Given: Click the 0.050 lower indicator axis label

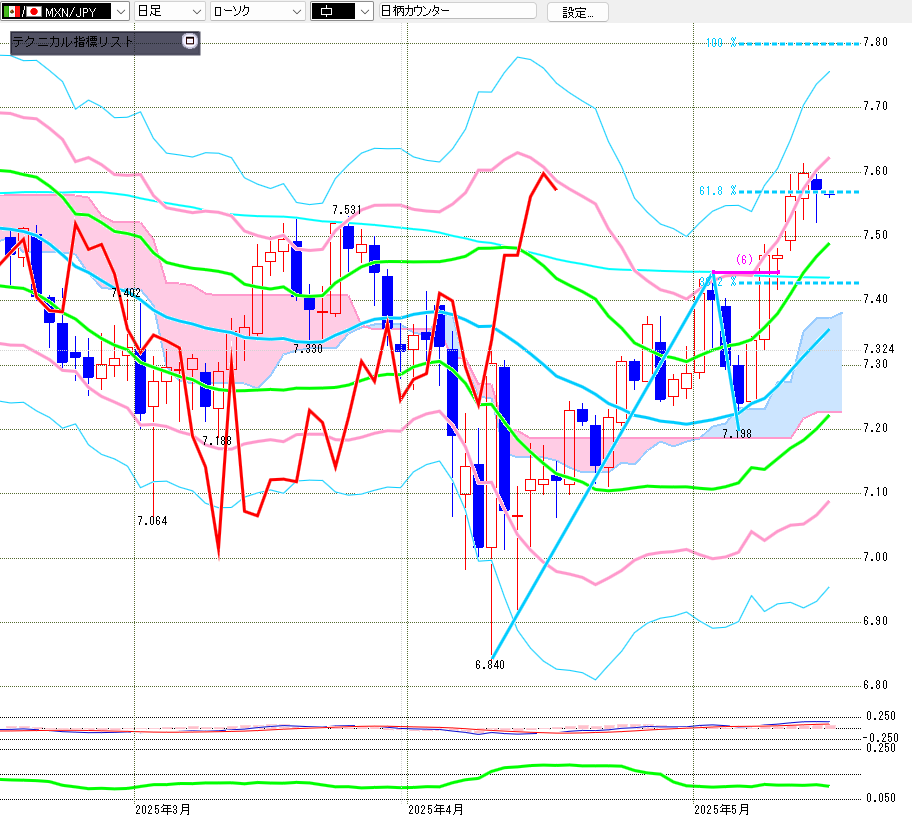Looking at the screenshot, I should pyautogui.click(x=881, y=798).
